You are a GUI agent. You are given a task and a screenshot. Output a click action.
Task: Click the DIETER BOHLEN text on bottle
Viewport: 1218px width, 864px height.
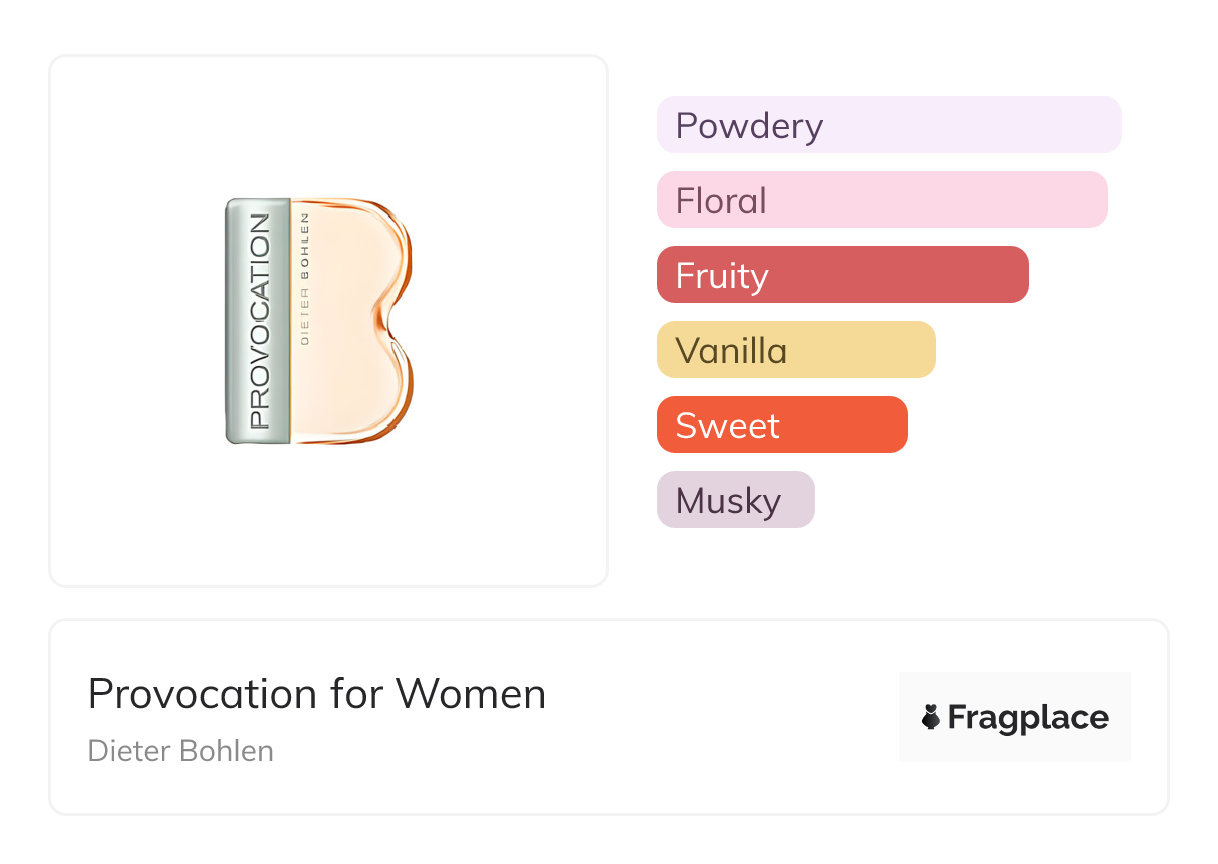[305, 277]
